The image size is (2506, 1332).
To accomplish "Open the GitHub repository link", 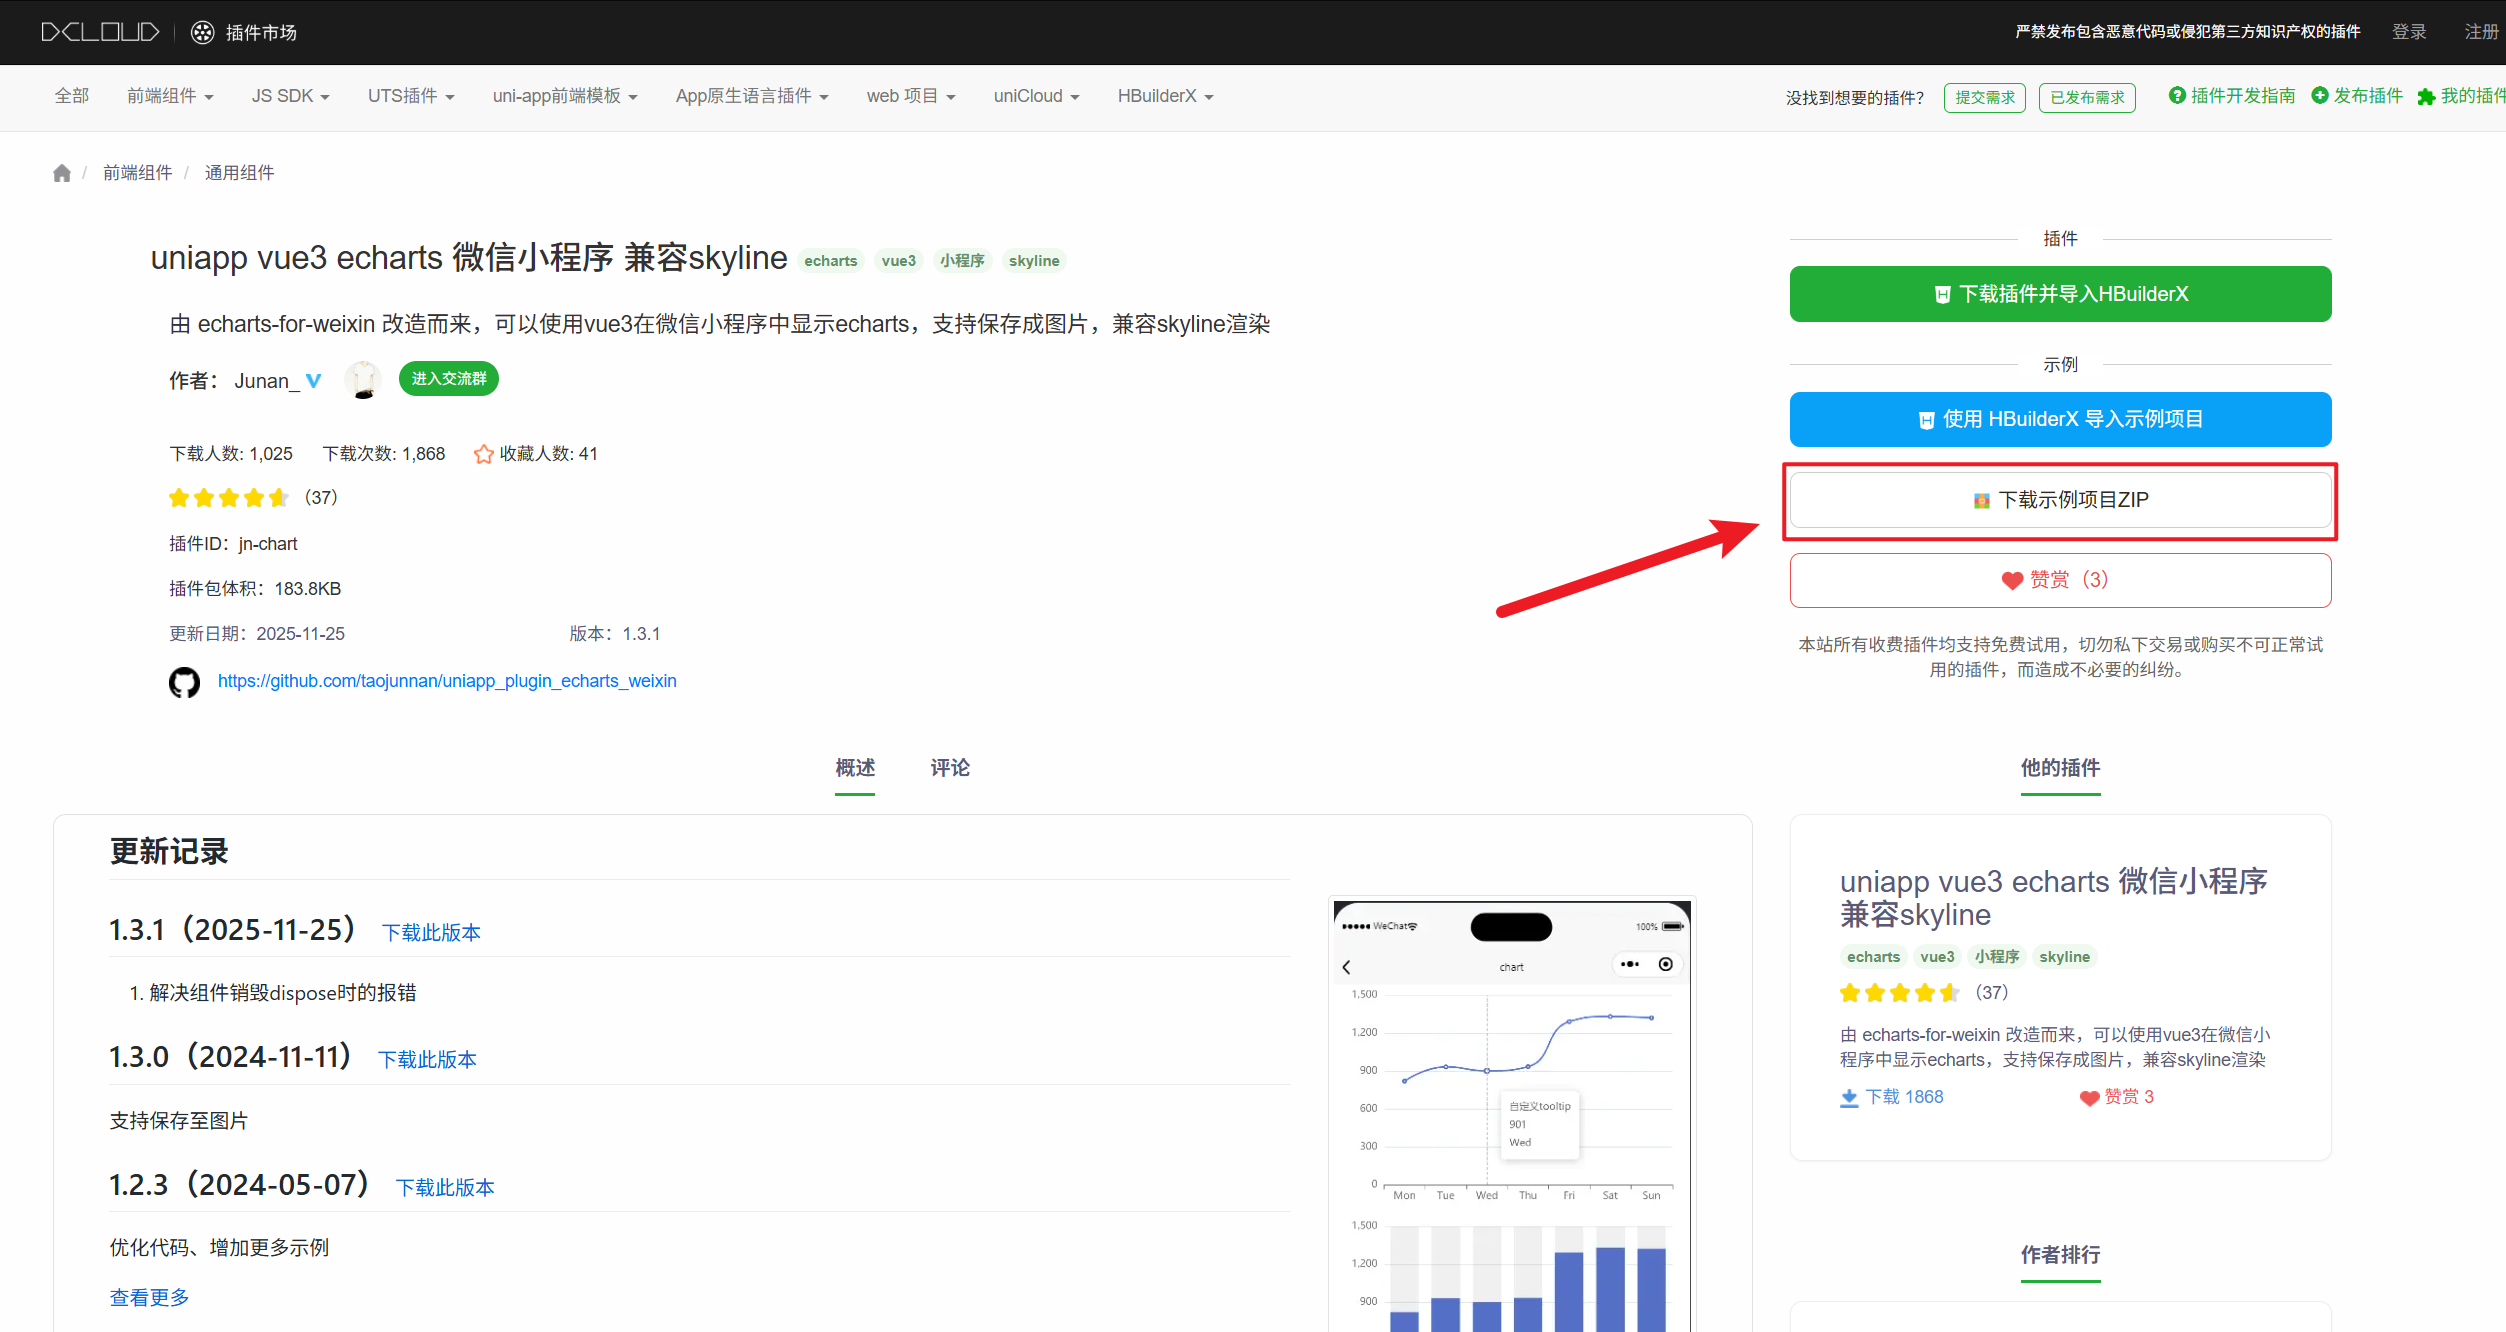I will tap(446, 681).
